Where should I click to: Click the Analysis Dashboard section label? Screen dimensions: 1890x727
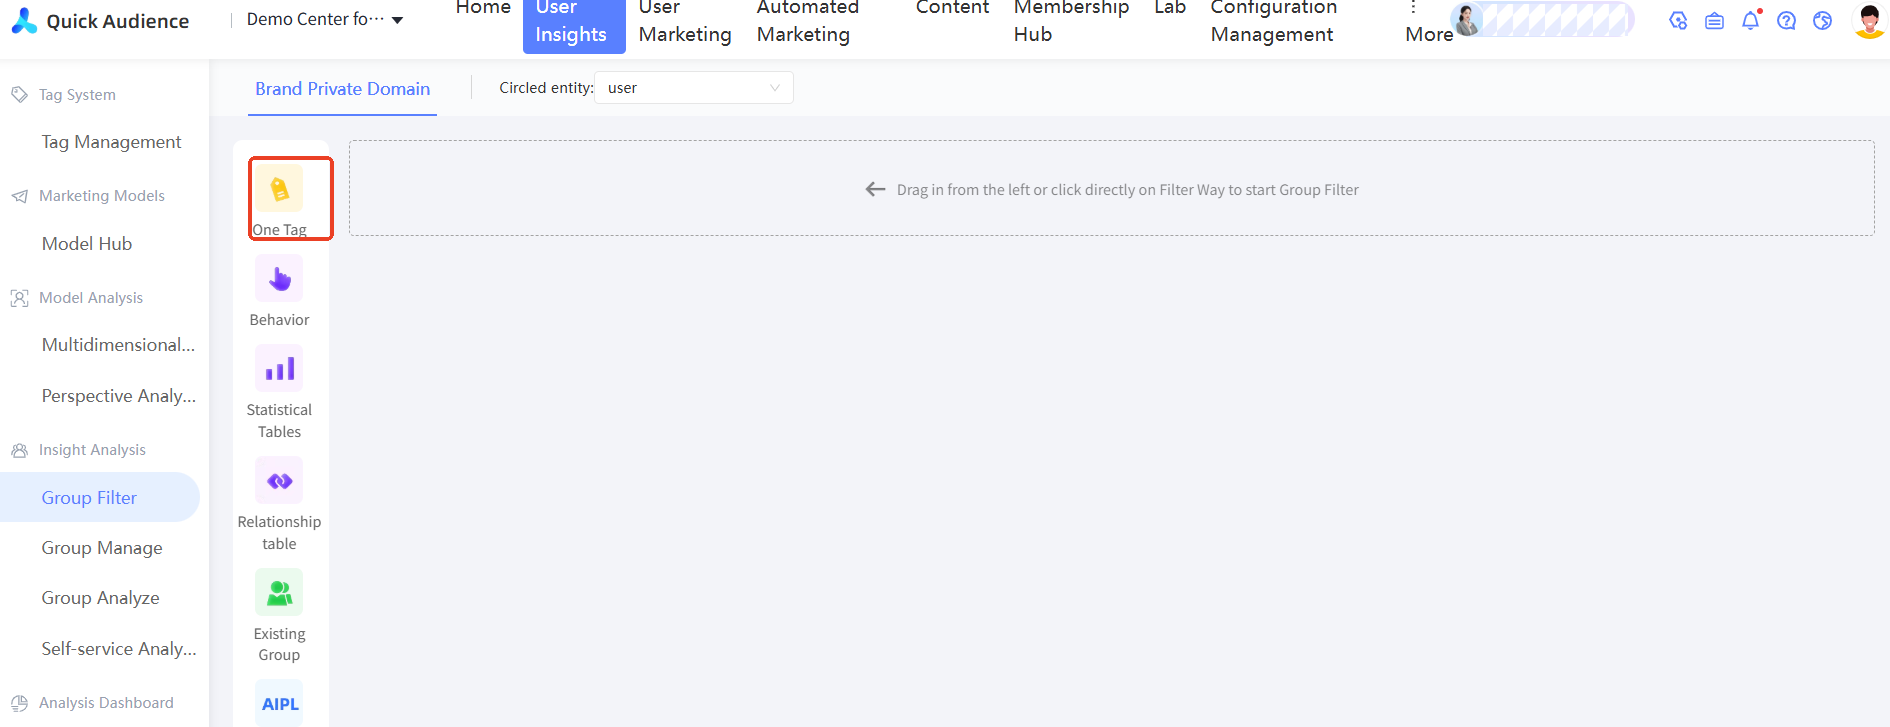pyautogui.click(x=106, y=703)
